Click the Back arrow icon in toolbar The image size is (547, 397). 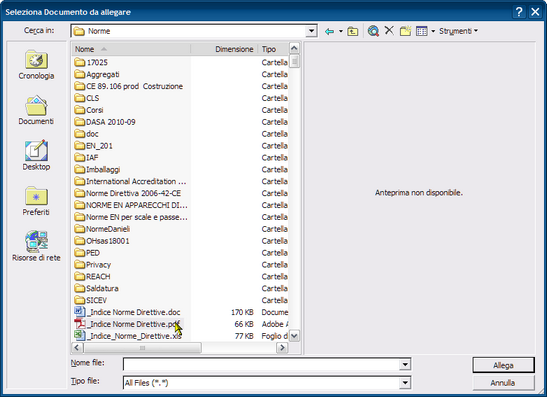tap(329, 31)
